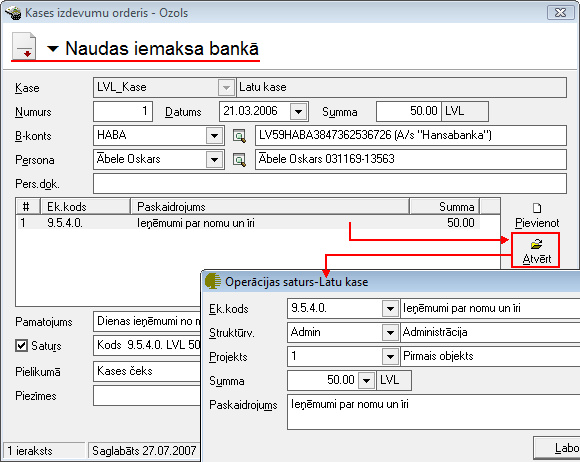
Task: Open the B-konts HABA dropdown
Action: tap(215, 136)
